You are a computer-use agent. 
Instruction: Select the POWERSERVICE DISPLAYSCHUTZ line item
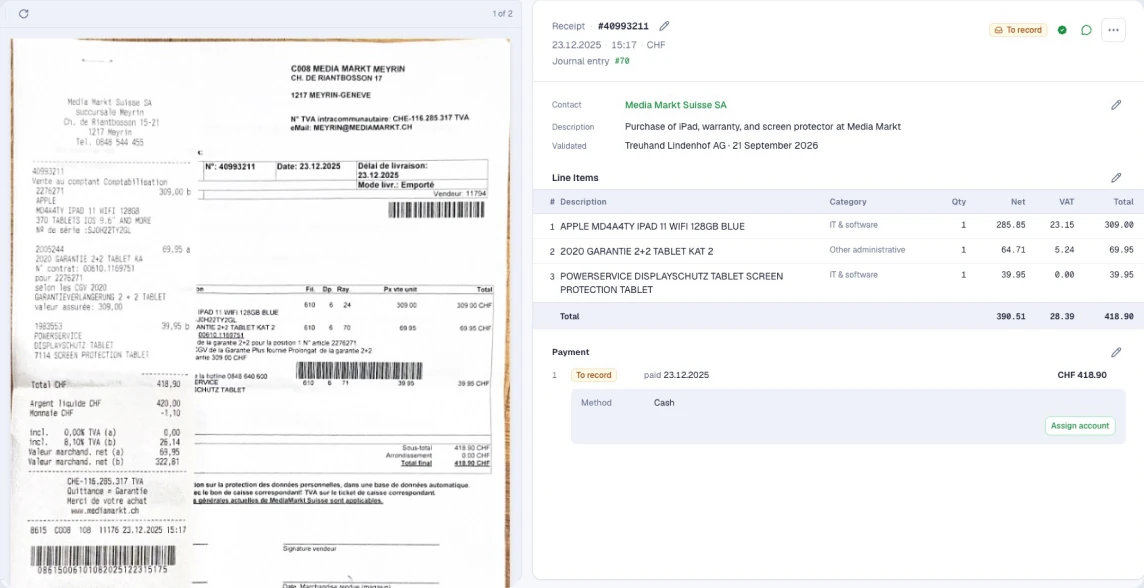(838, 283)
